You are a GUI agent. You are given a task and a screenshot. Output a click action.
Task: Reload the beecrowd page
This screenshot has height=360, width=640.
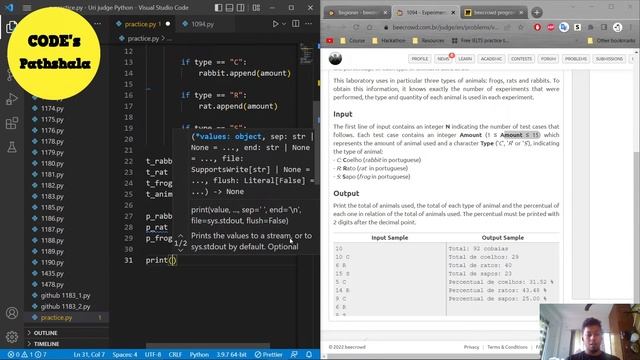pyautogui.click(x=356, y=27)
